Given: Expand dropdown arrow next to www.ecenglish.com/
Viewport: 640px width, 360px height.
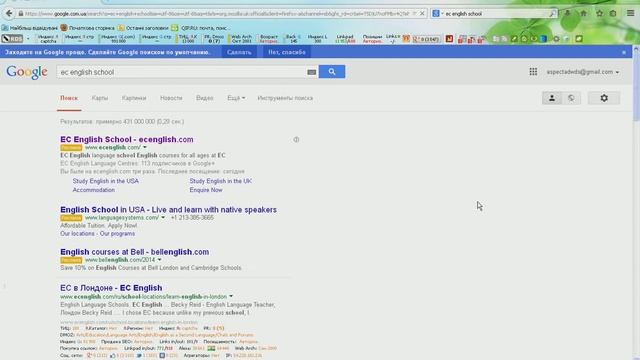Looking at the screenshot, I should click(145, 147).
